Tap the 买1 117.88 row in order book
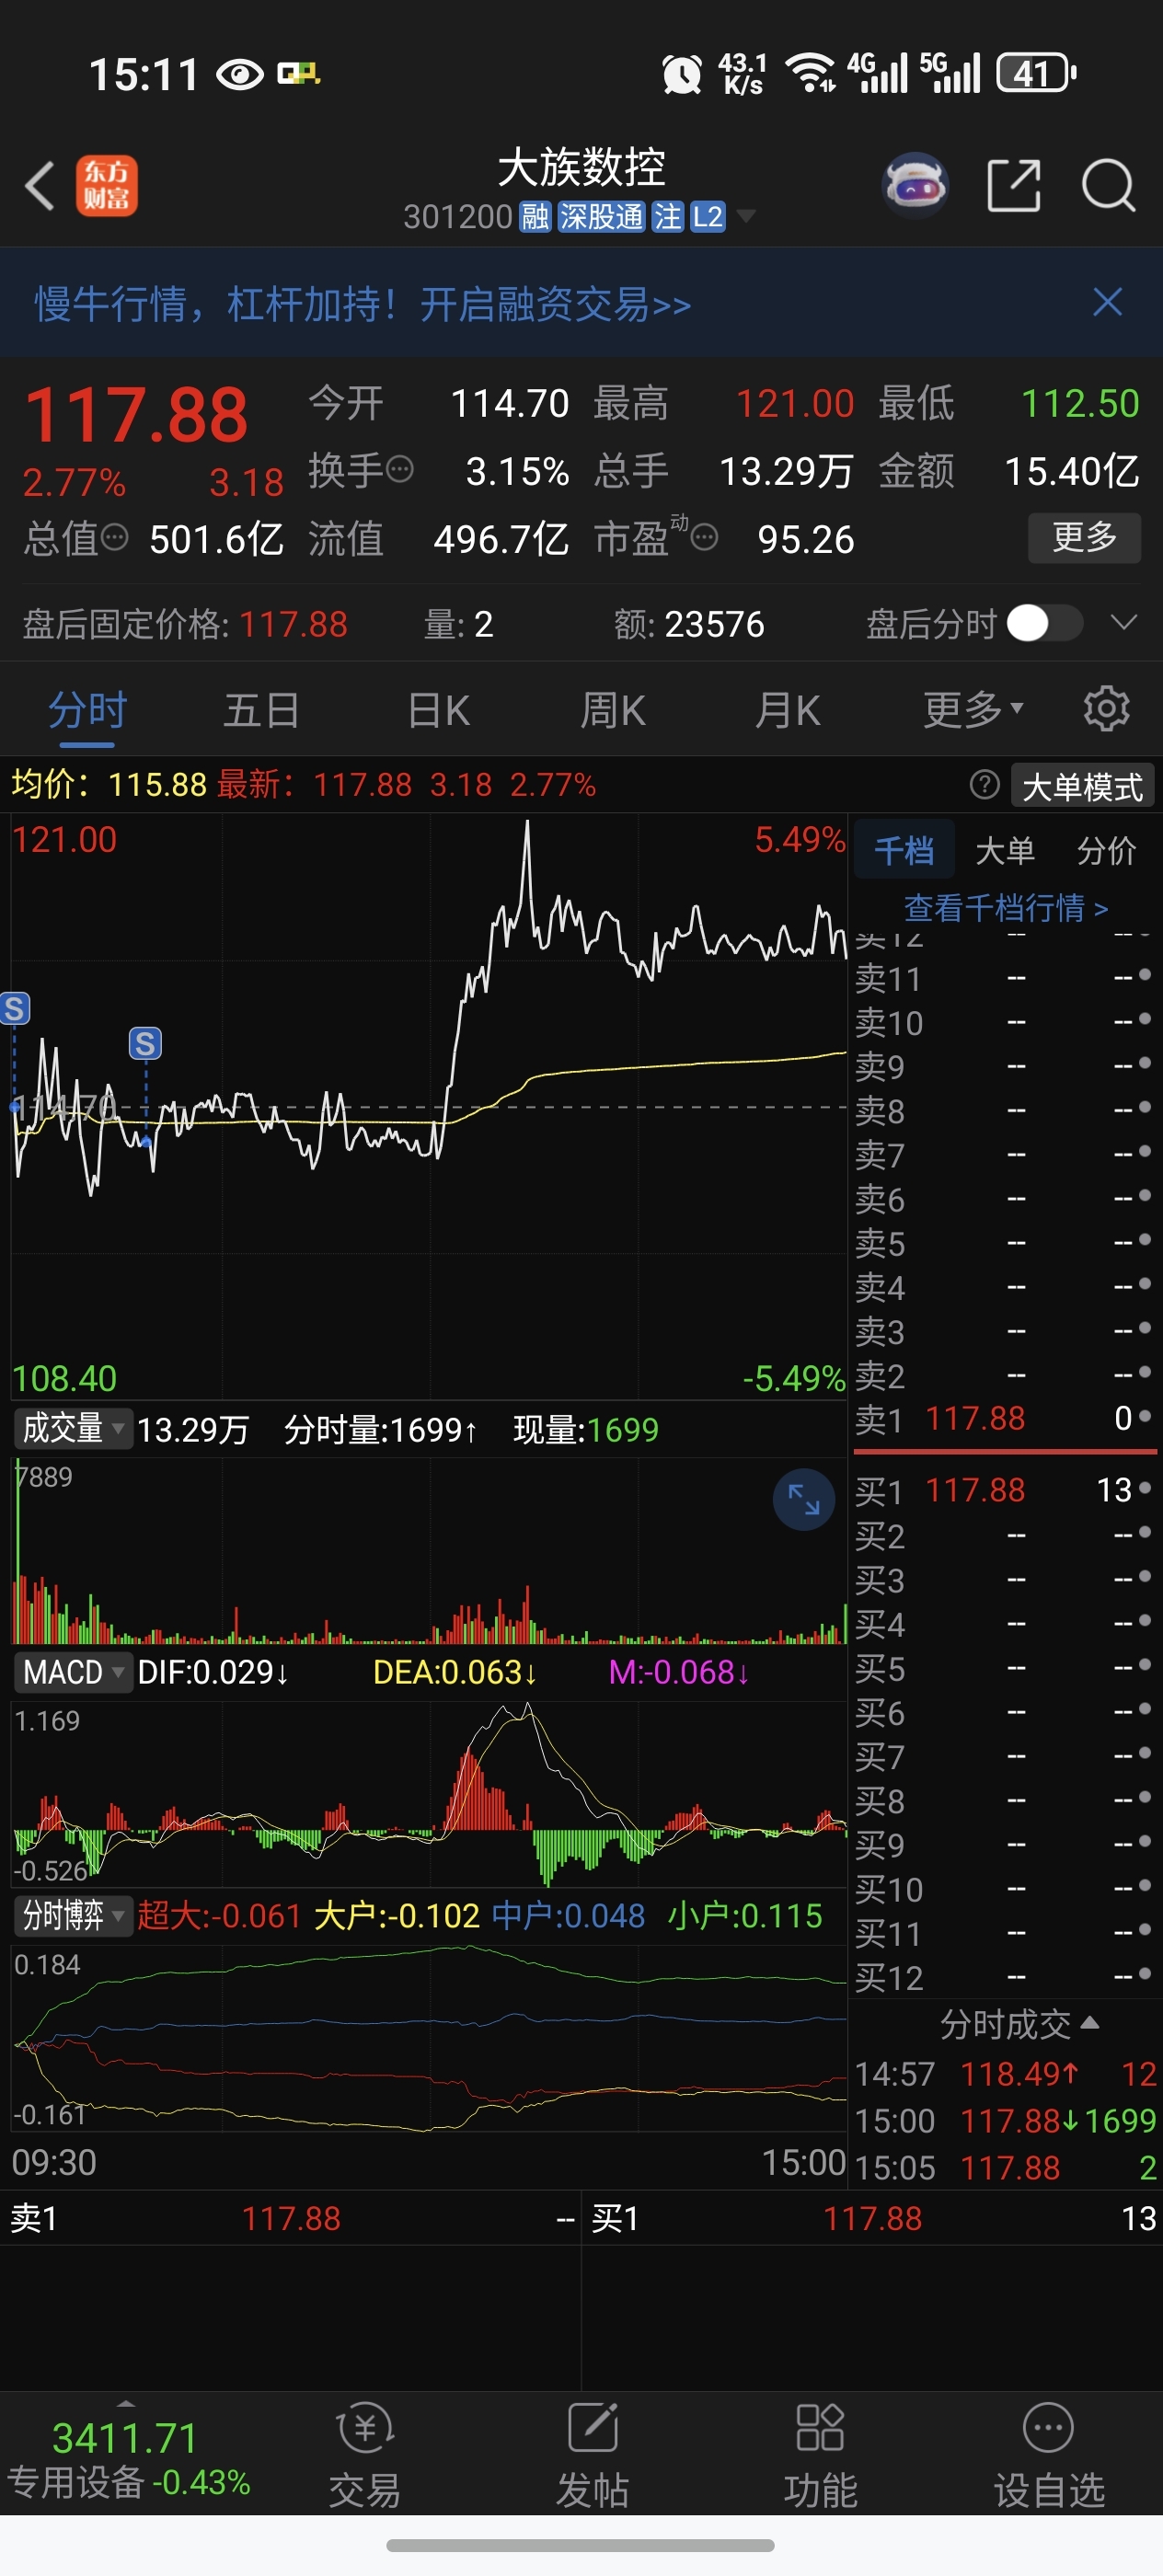1163x2576 pixels. pos(1004,1491)
